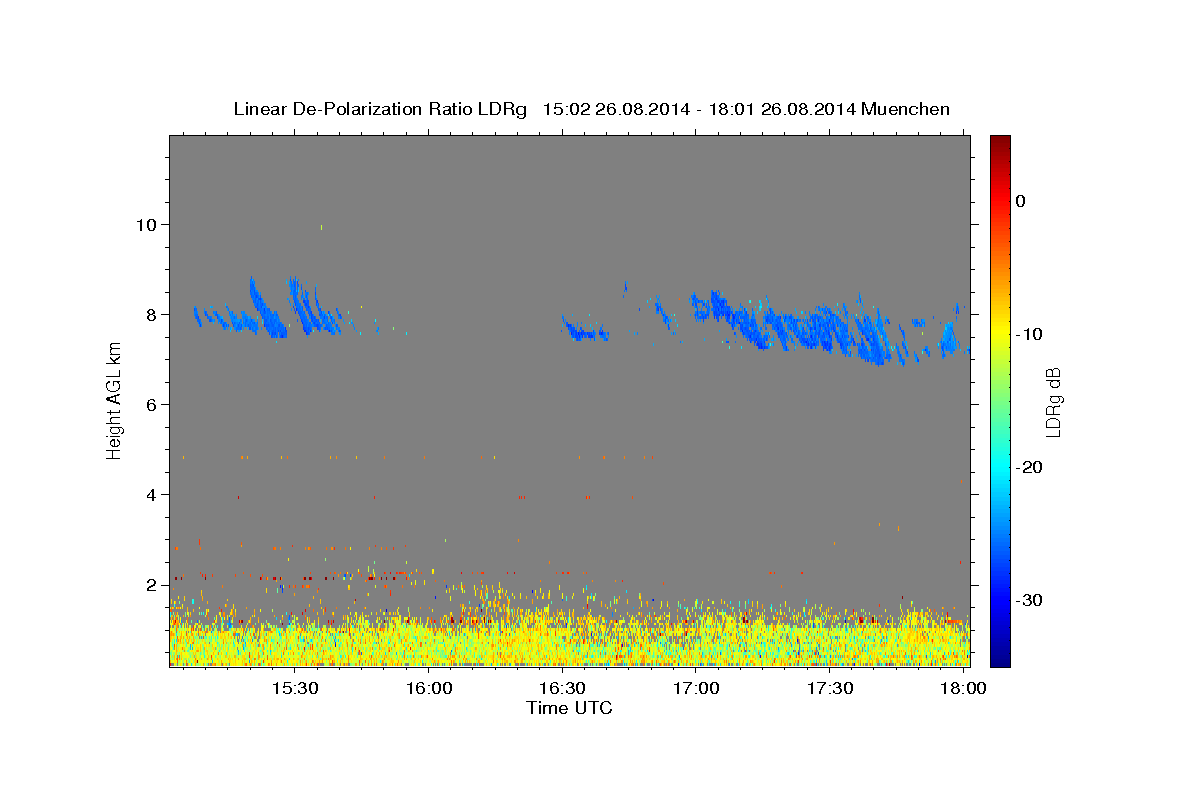The image size is (1200, 800).
Task: Click the '16:30' time tick label
Action: [563, 688]
